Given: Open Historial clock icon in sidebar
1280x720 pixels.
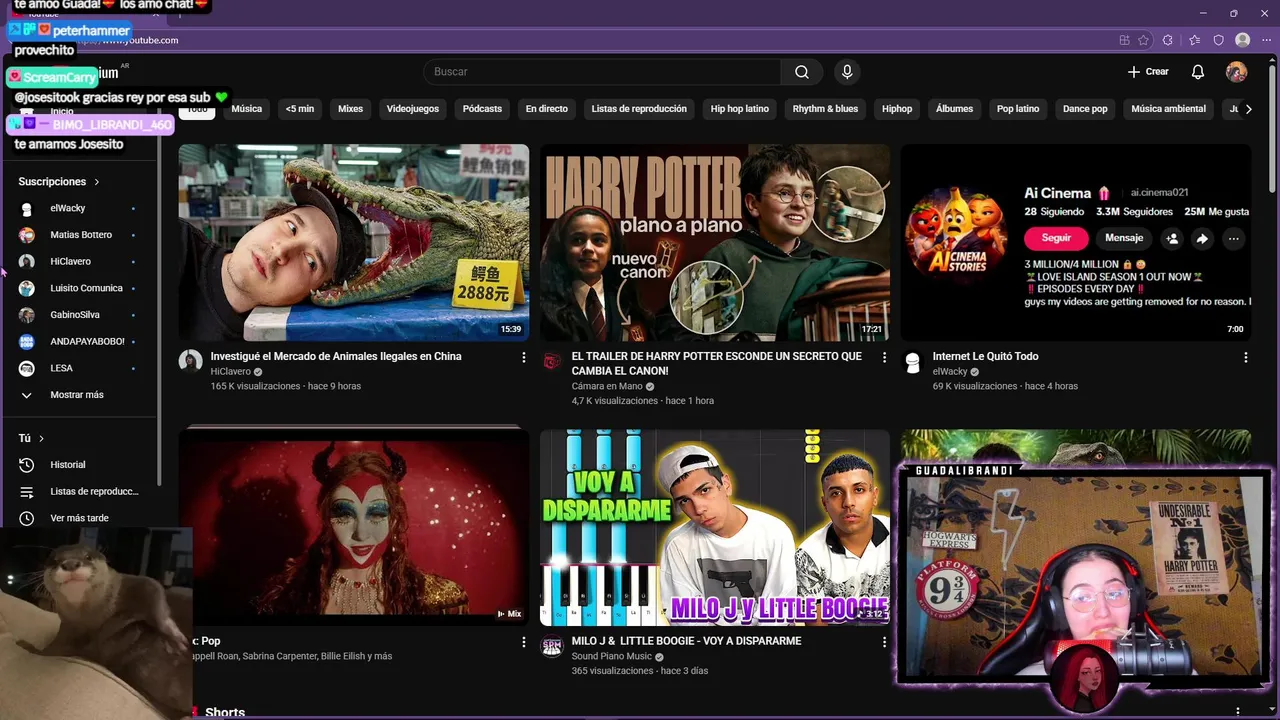Looking at the screenshot, I should [27, 465].
